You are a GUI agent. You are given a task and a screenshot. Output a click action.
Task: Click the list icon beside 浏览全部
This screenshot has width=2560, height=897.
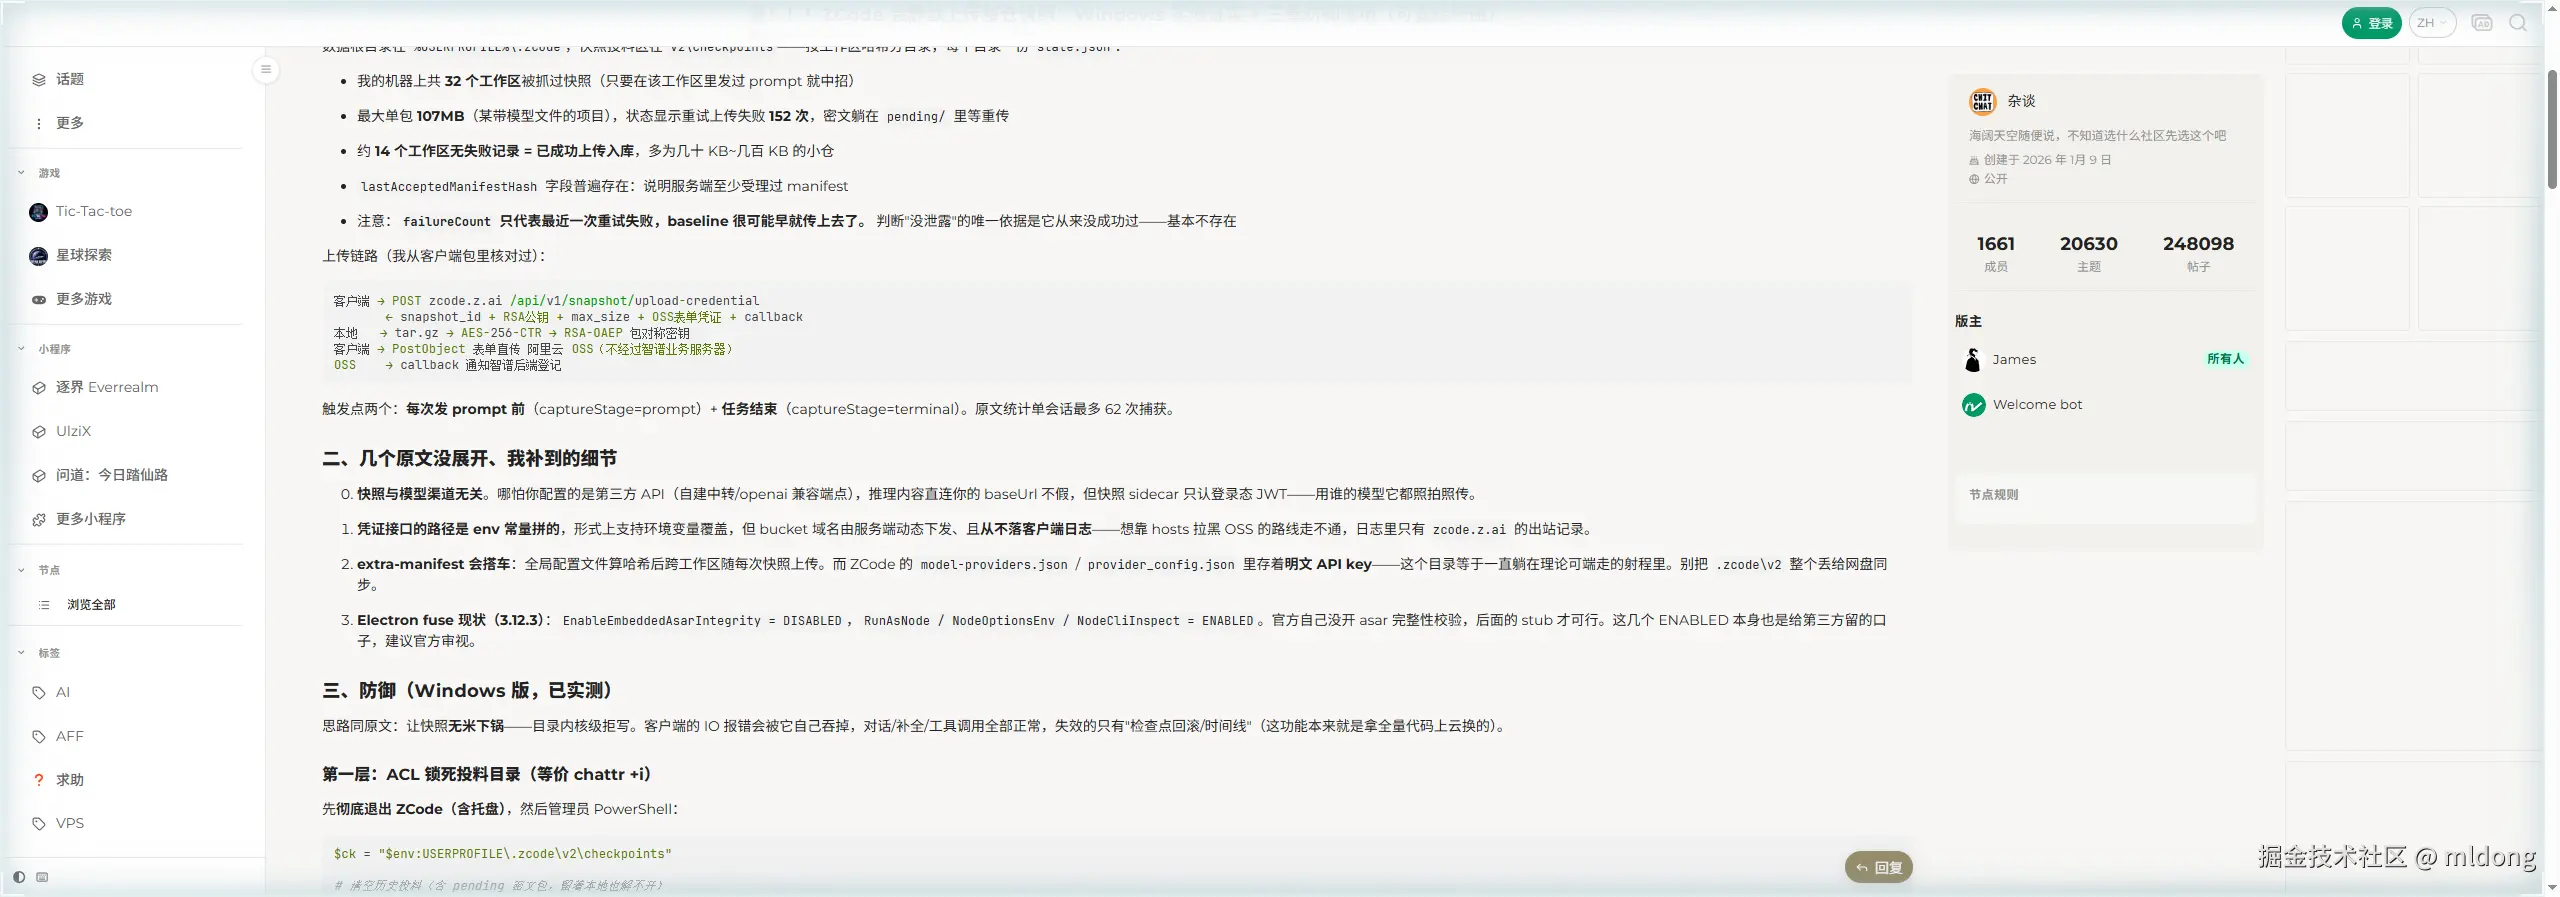[x=44, y=605]
